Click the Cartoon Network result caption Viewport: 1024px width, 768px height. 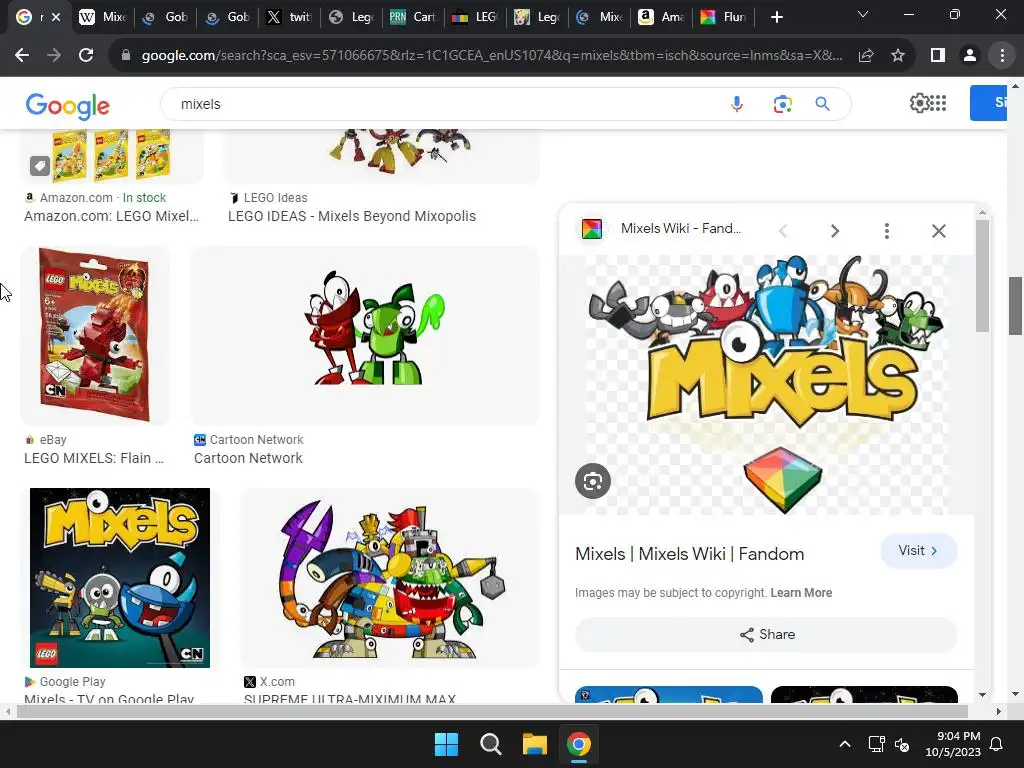(x=248, y=458)
